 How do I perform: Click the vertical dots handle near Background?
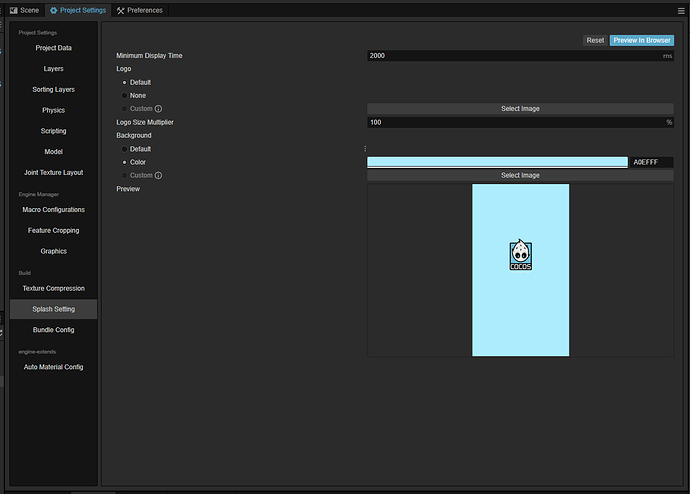(365, 149)
